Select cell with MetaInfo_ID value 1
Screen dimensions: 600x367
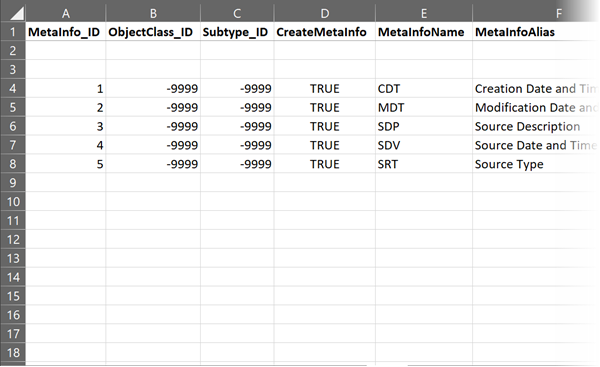66,88
